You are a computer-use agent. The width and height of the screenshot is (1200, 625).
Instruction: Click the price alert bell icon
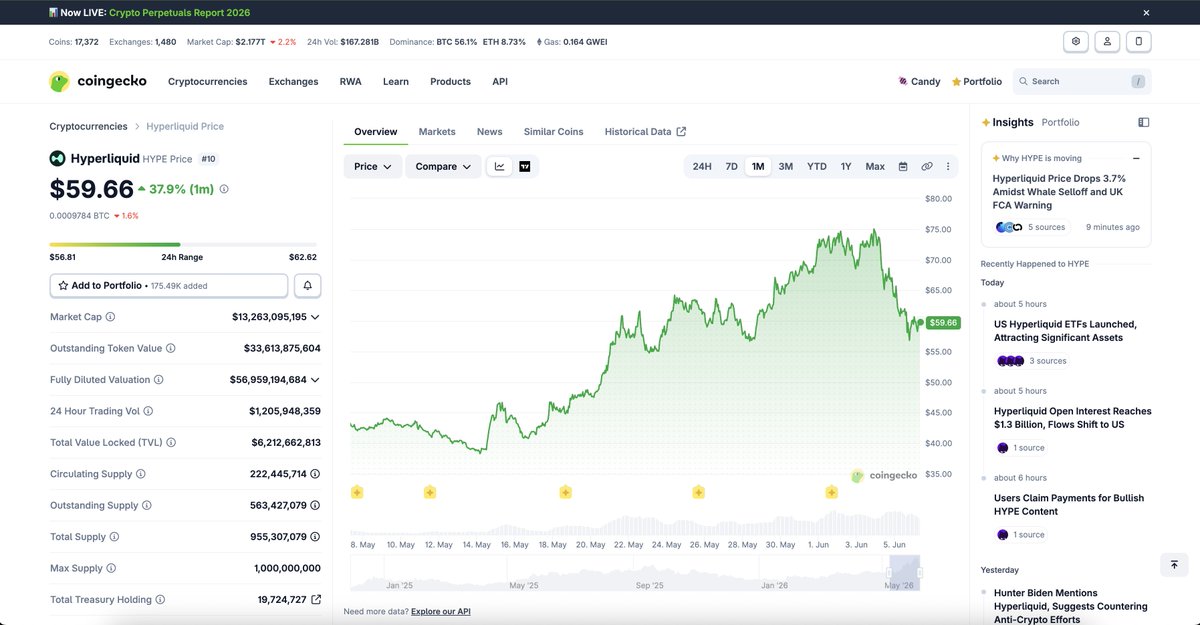tap(307, 286)
